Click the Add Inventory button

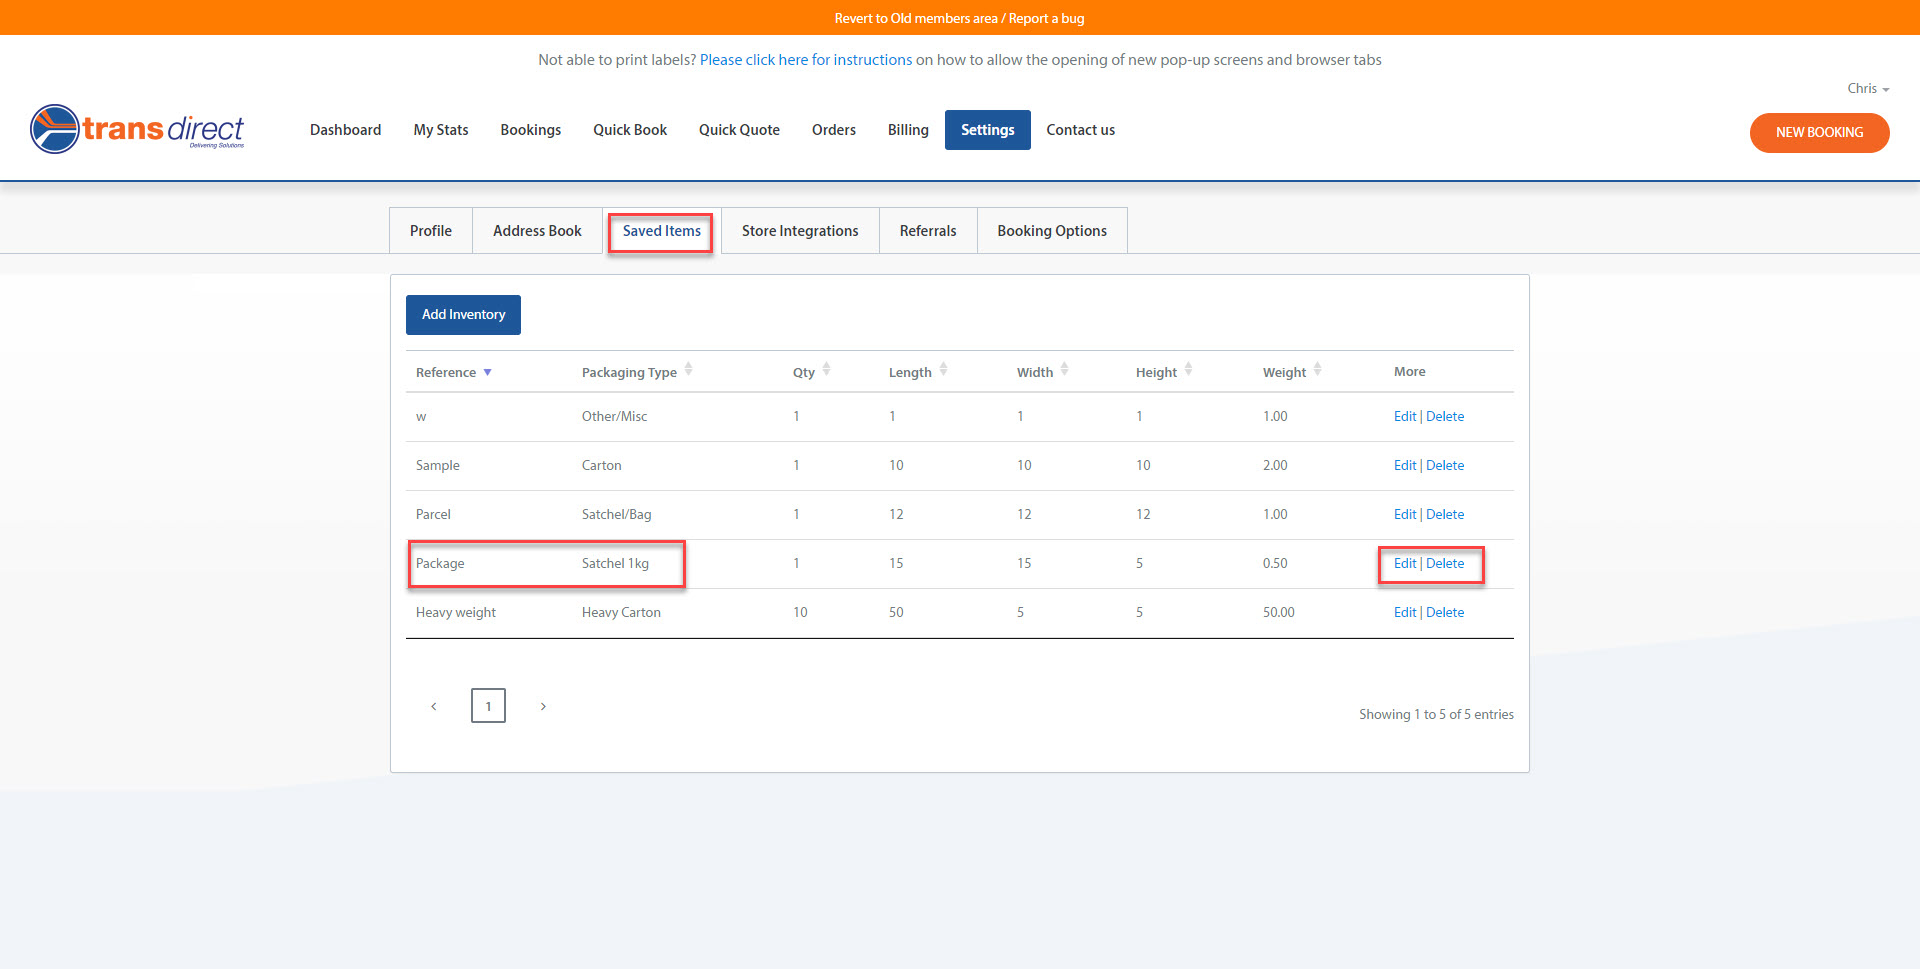tap(463, 314)
